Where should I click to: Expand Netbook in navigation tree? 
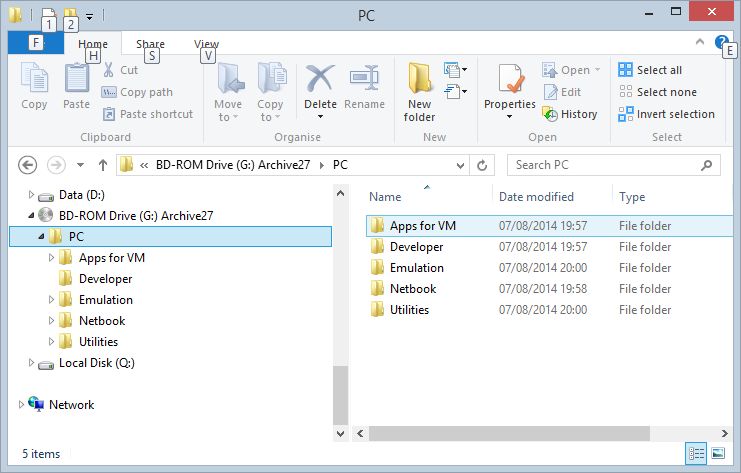51,321
